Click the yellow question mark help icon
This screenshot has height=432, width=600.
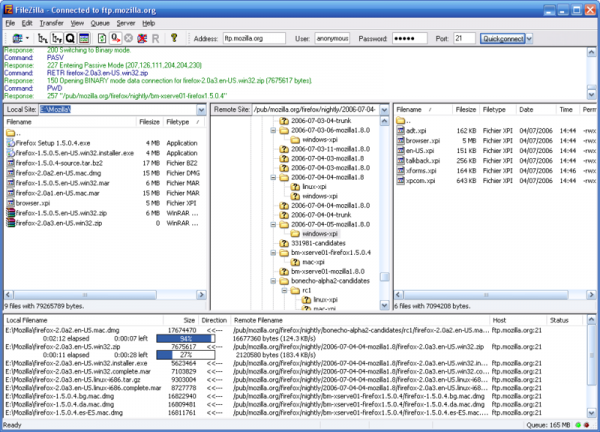click(x=174, y=37)
